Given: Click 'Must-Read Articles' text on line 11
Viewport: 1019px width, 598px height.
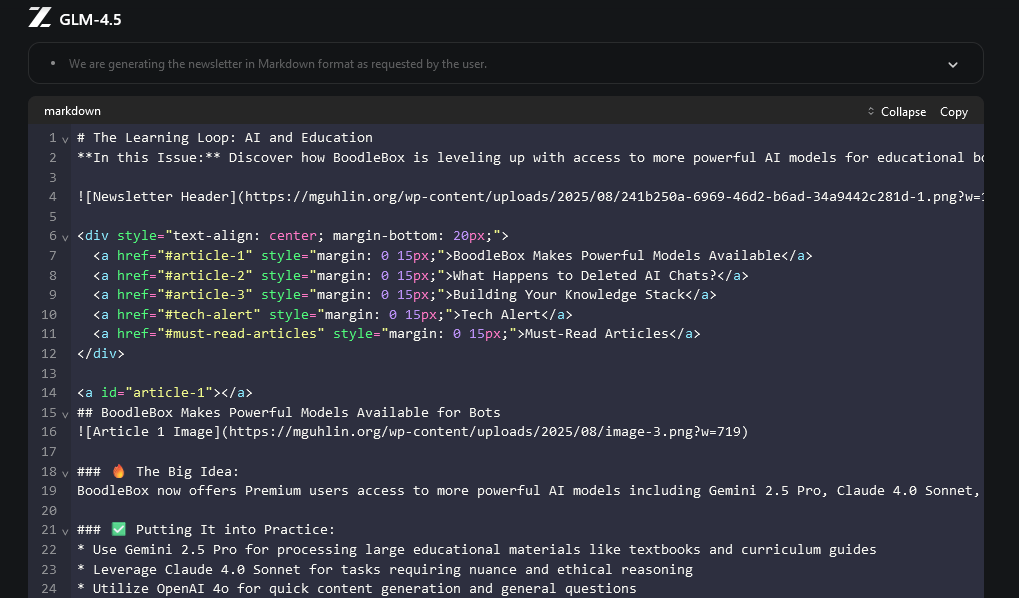Looking at the screenshot, I should 597,333.
